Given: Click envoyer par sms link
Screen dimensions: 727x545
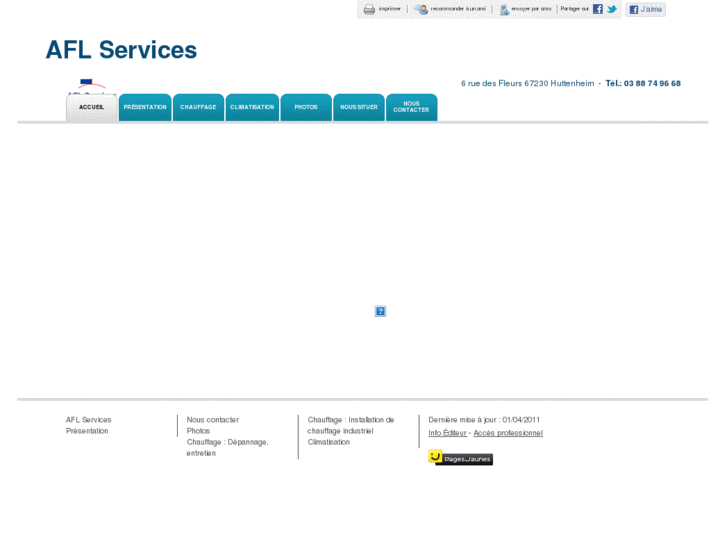Looking at the screenshot, I should [x=531, y=9].
